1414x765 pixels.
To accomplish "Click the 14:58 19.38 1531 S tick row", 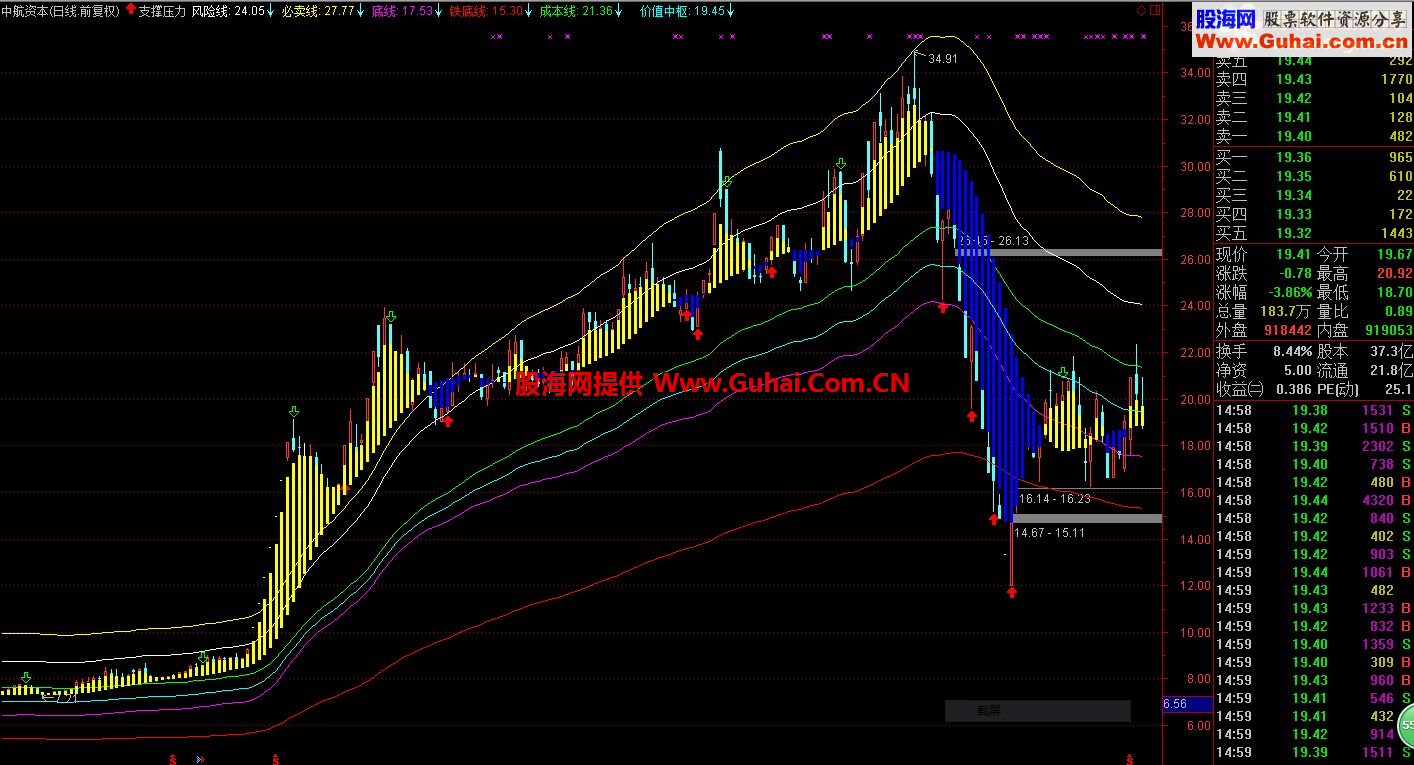I will tap(1314, 410).
